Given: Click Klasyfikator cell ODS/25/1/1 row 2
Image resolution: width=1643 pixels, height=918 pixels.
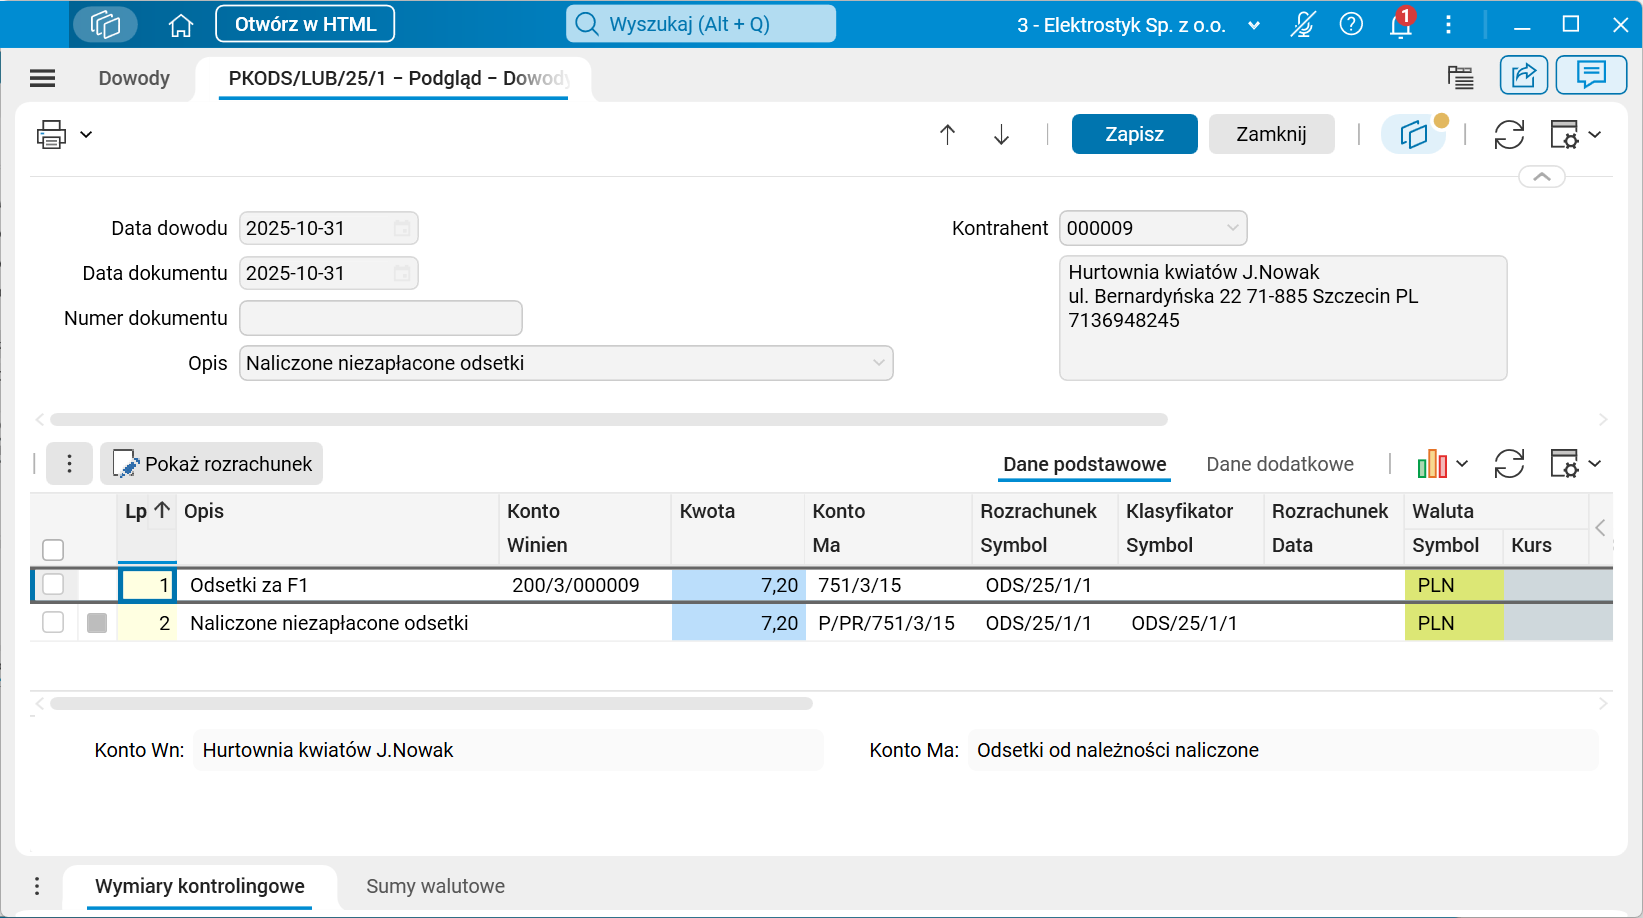Looking at the screenshot, I should (1191, 623).
